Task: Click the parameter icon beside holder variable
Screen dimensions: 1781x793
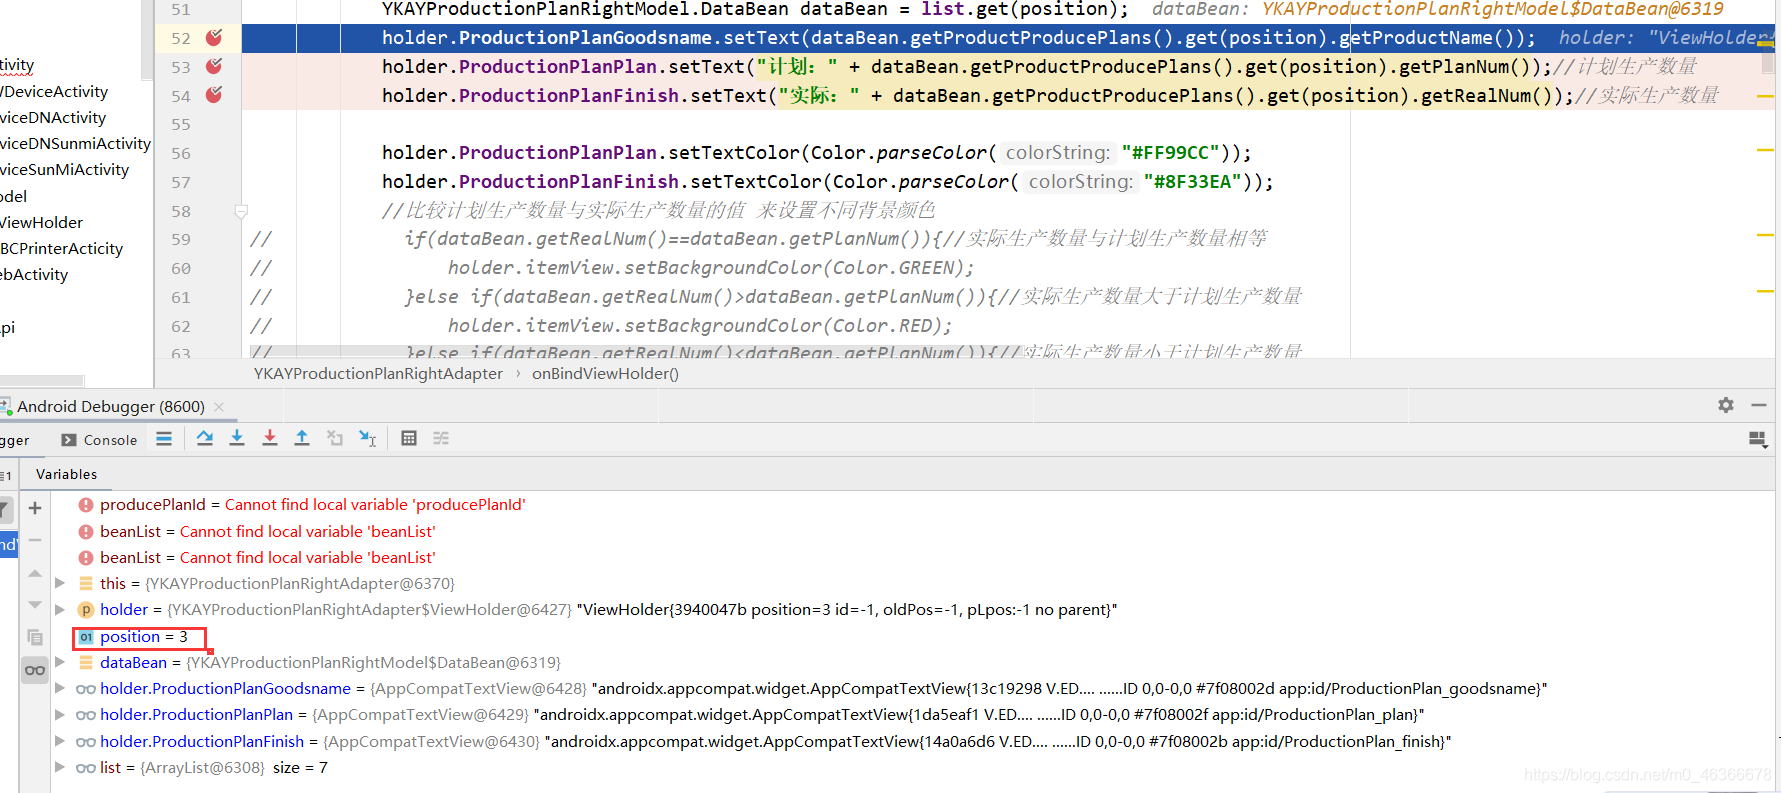Action: pyautogui.click(x=86, y=610)
